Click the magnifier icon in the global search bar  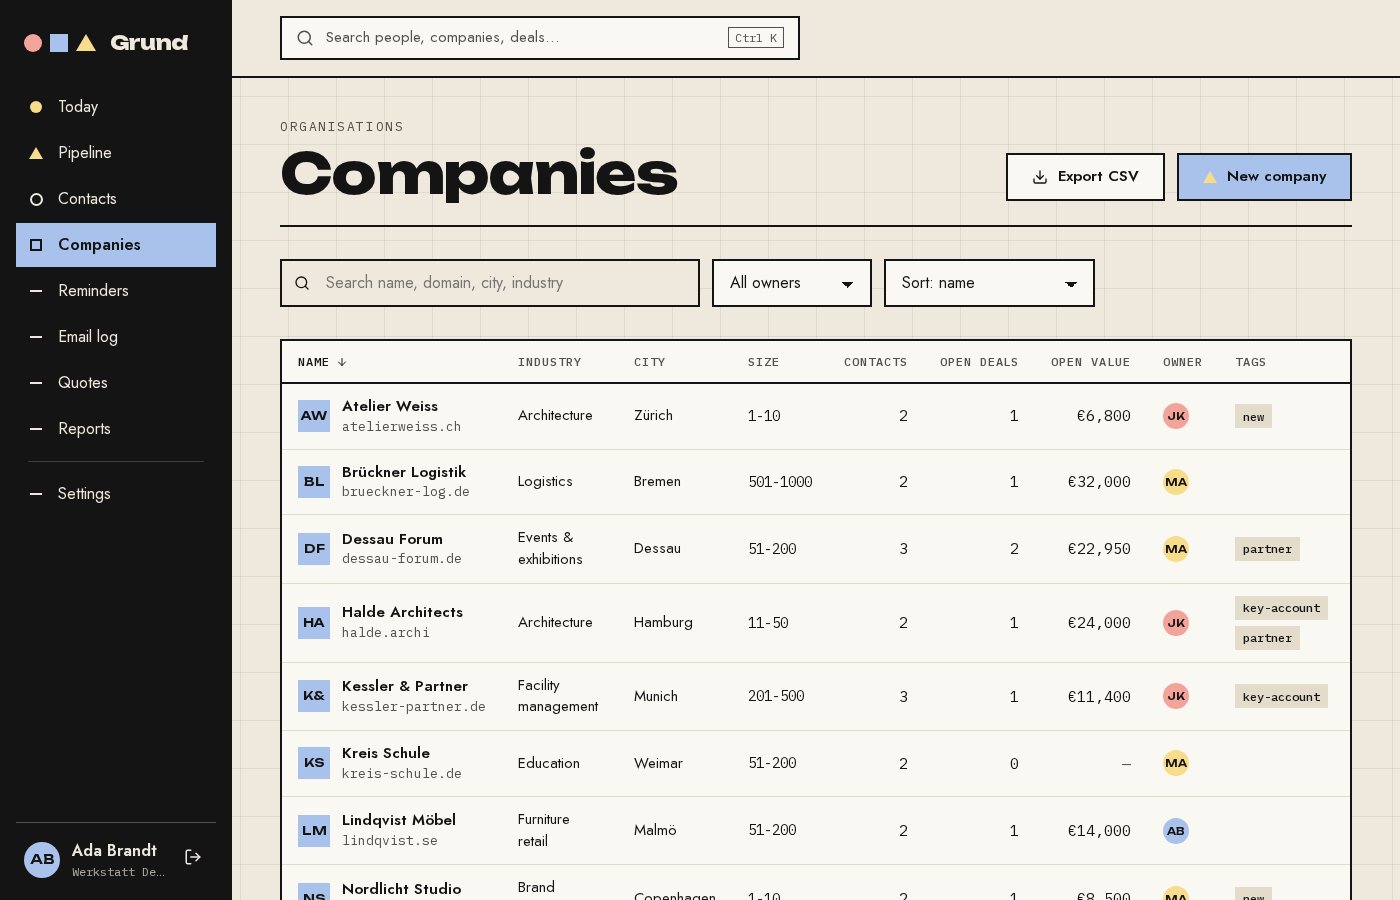[305, 38]
